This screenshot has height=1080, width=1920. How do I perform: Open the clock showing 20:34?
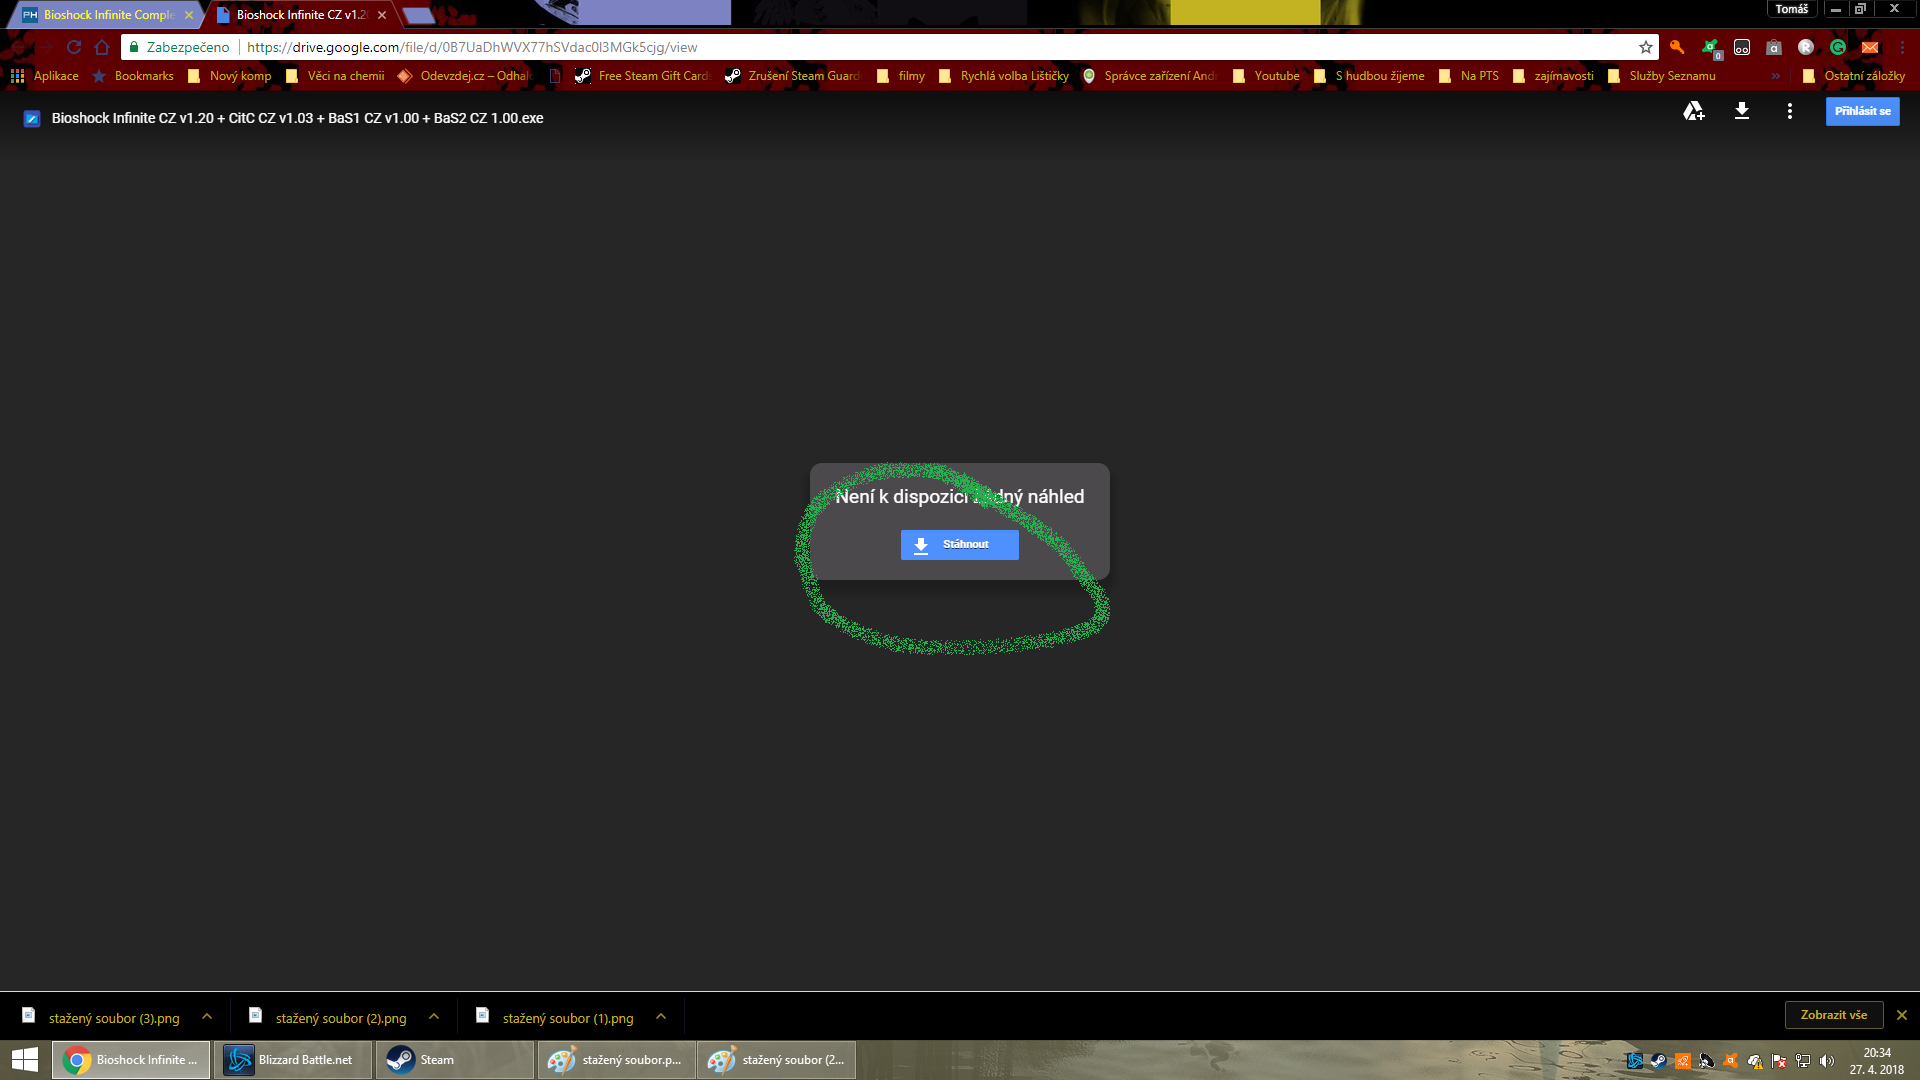click(1877, 1061)
